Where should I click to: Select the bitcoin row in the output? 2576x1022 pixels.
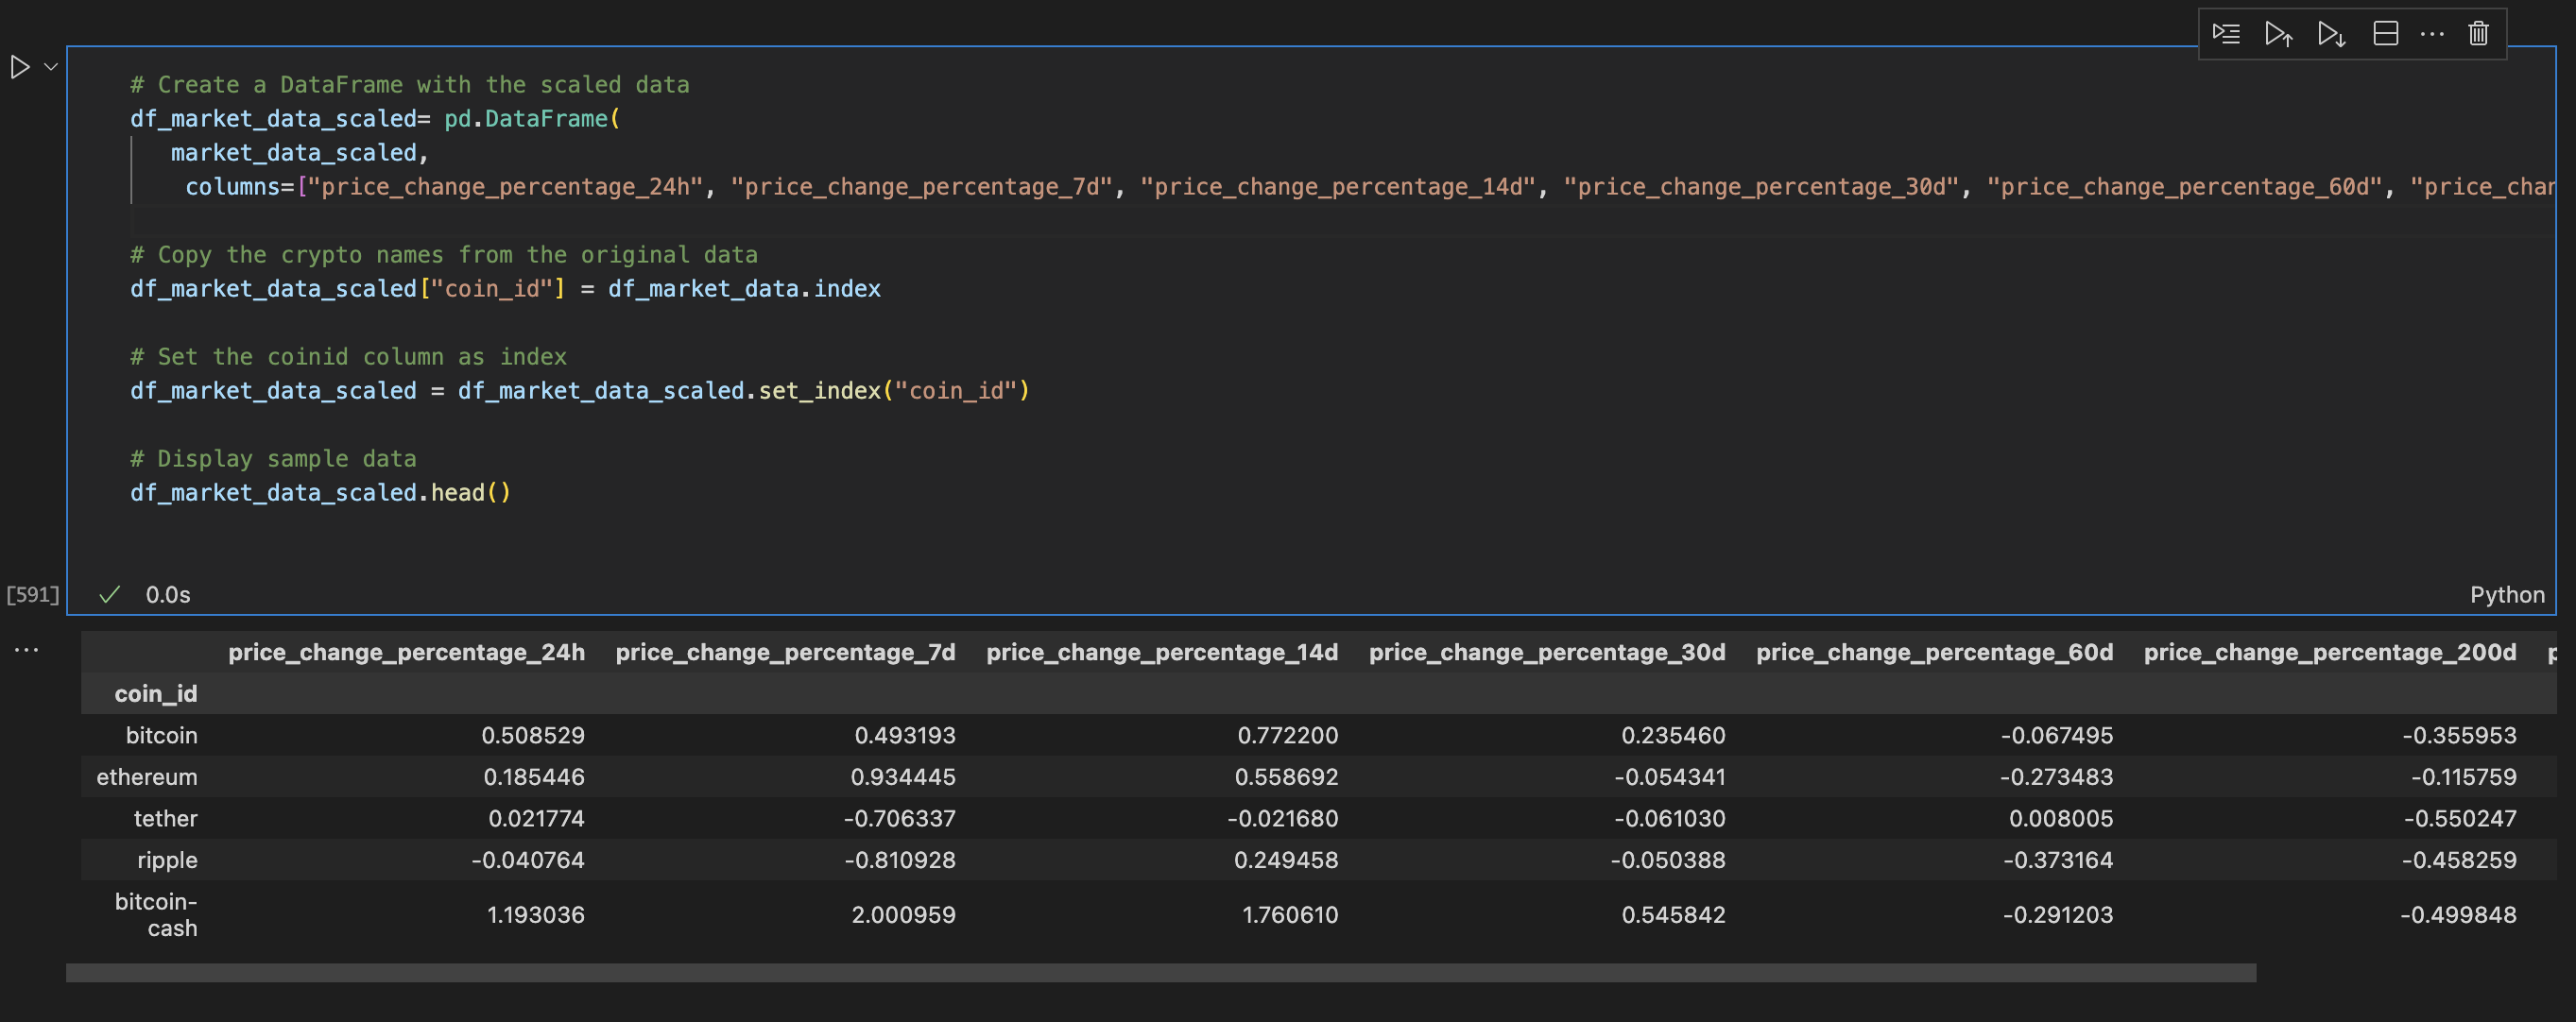pos(162,735)
